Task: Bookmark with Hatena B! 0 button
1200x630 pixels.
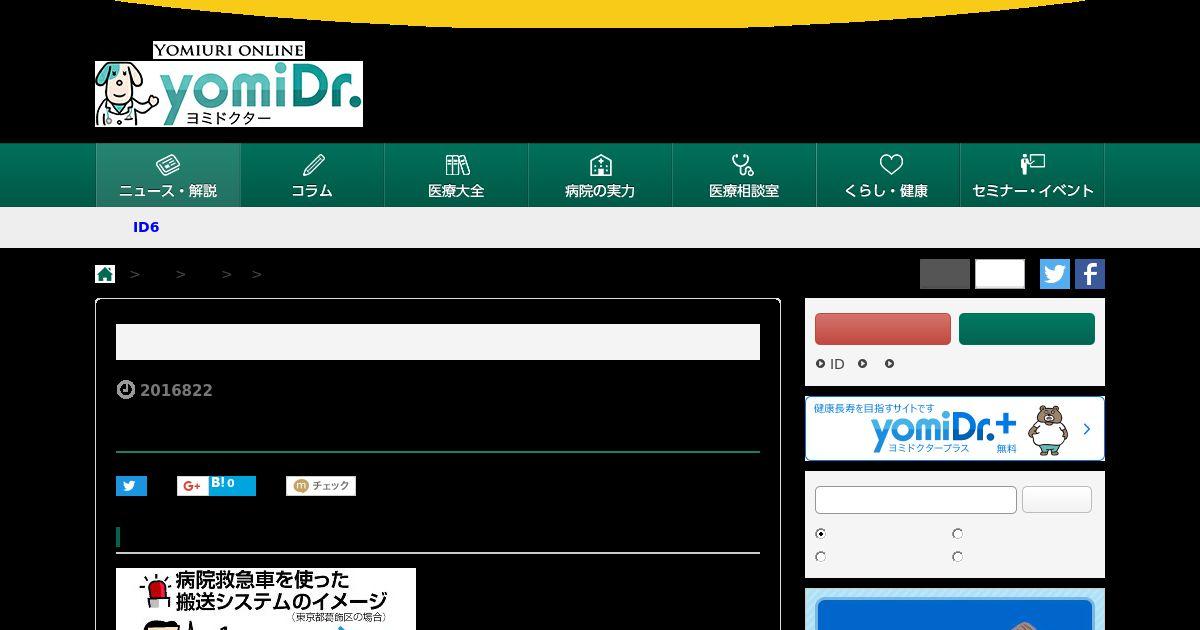Action: [231, 486]
